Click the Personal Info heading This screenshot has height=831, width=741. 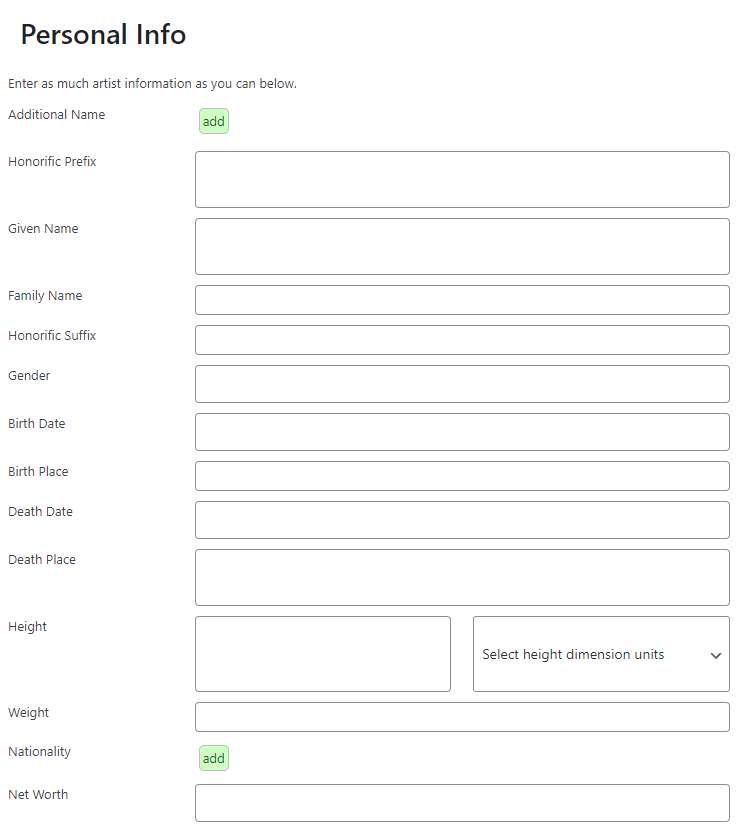pos(103,35)
